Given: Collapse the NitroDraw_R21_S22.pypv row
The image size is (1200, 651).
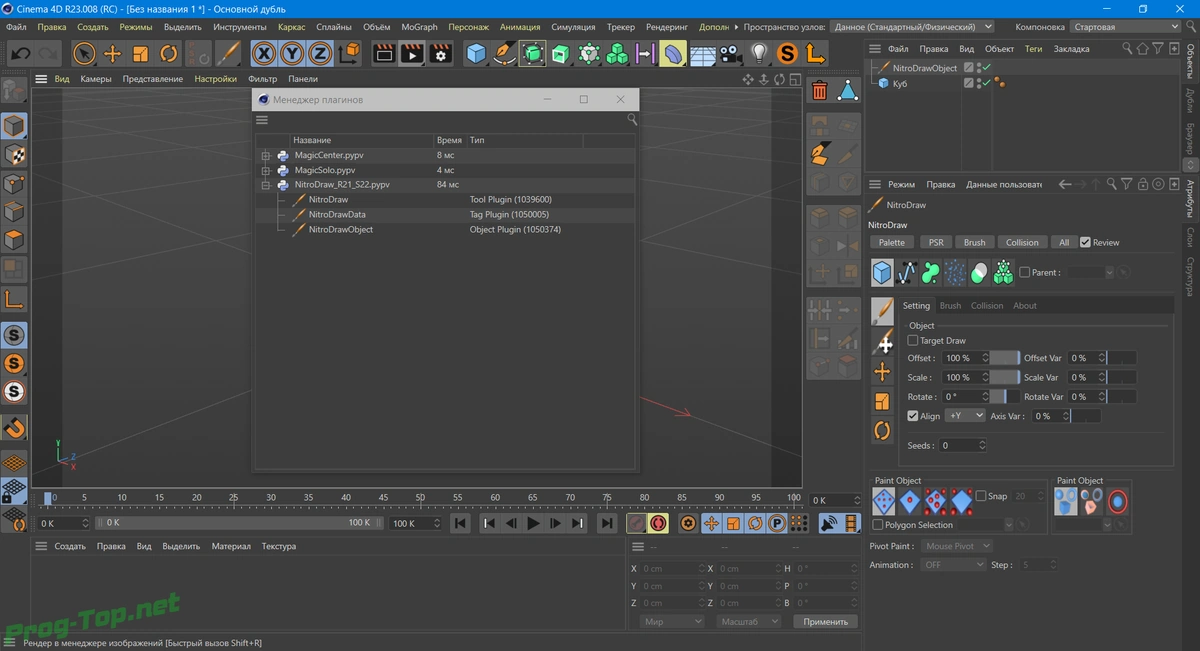Looking at the screenshot, I should (266, 185).
